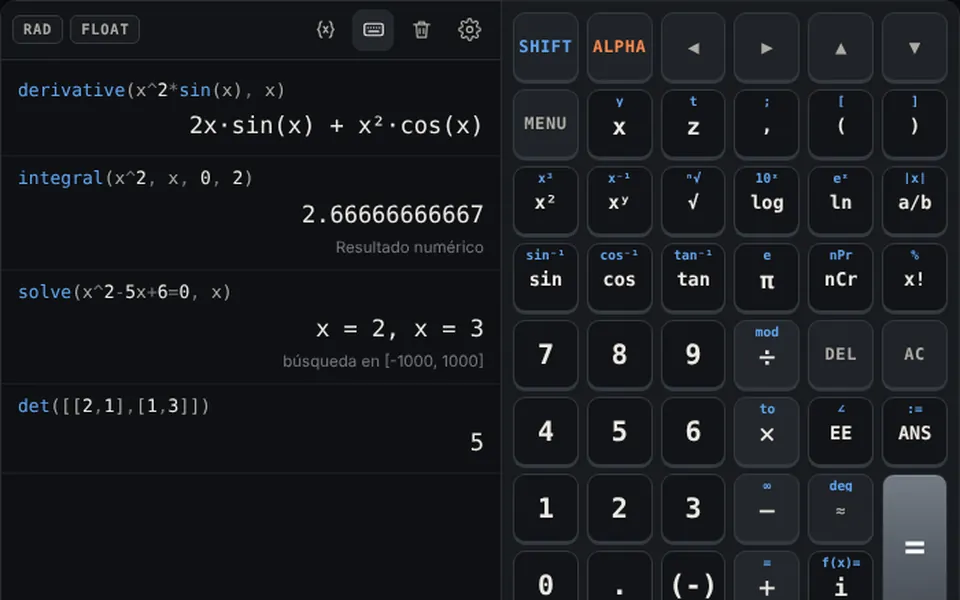
Task: Click the digit 3 key
Action: [693, 508]
